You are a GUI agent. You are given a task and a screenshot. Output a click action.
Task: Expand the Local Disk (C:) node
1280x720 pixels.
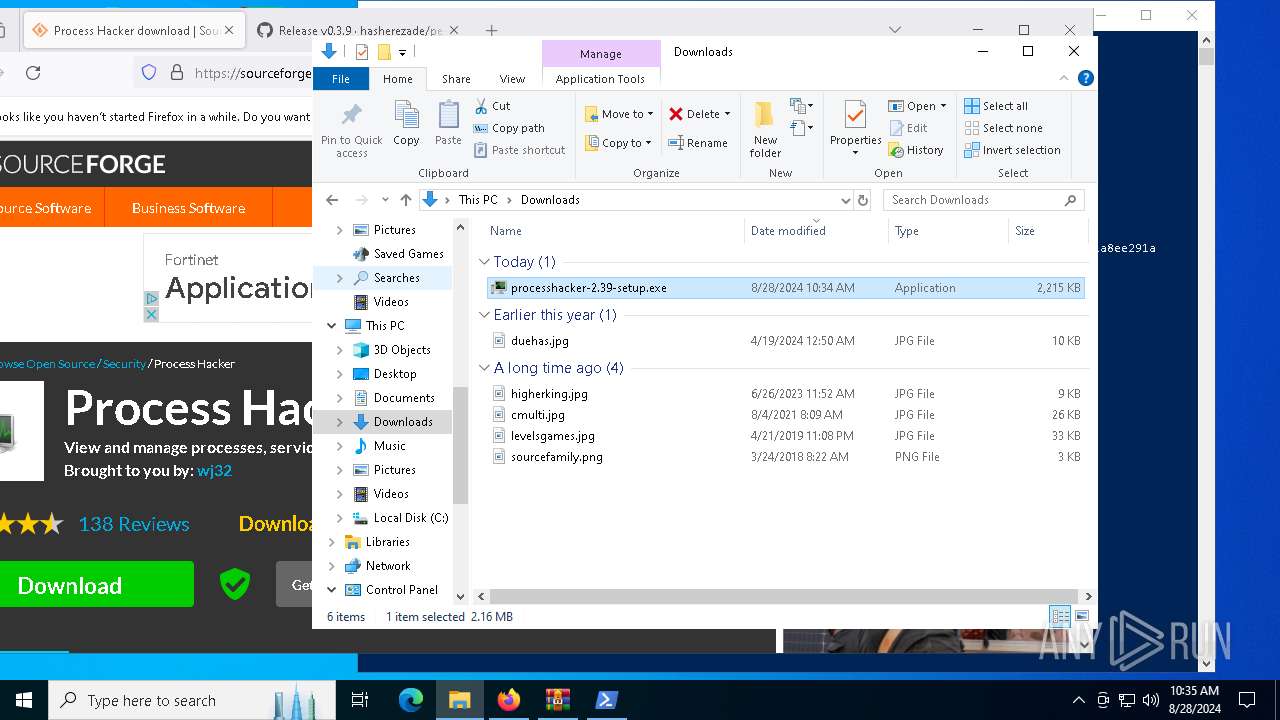tap(340, 518)
